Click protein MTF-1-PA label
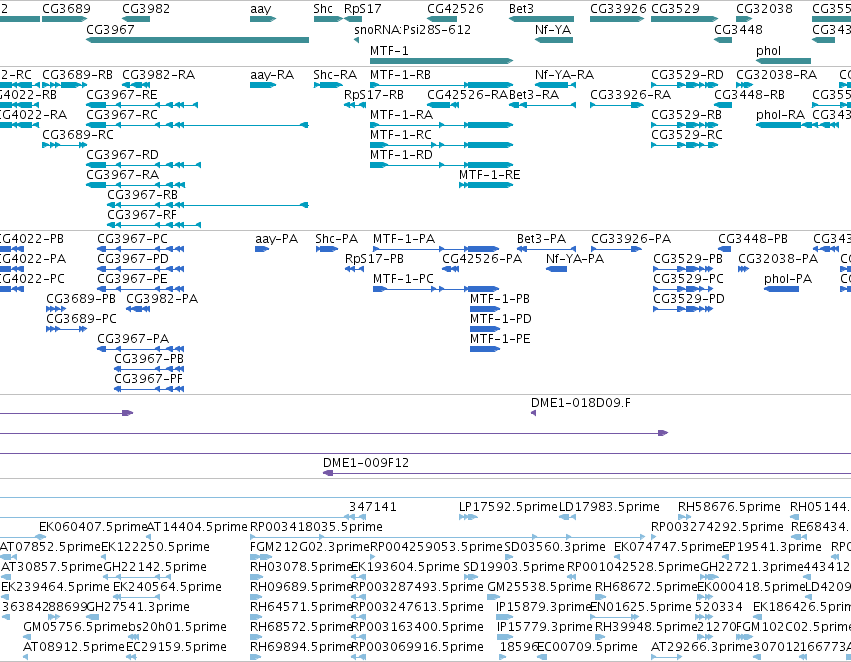The width and height of the screenshot is (851, 662). (x=404, y=239)
